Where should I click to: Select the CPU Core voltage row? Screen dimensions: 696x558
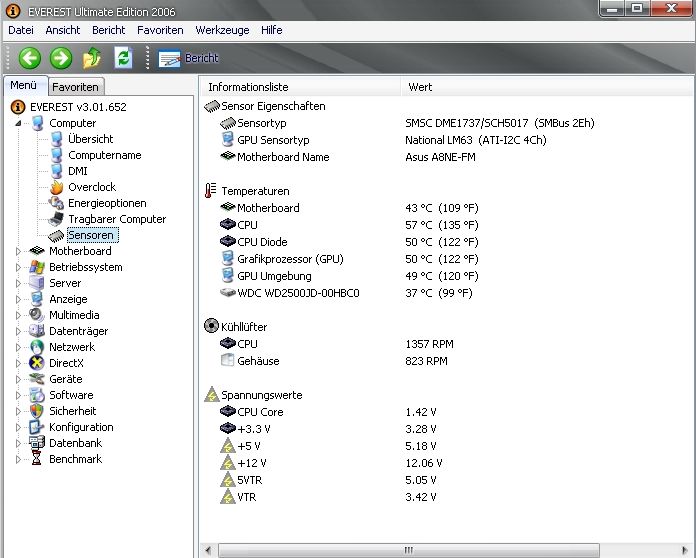(x=328, y=412)
